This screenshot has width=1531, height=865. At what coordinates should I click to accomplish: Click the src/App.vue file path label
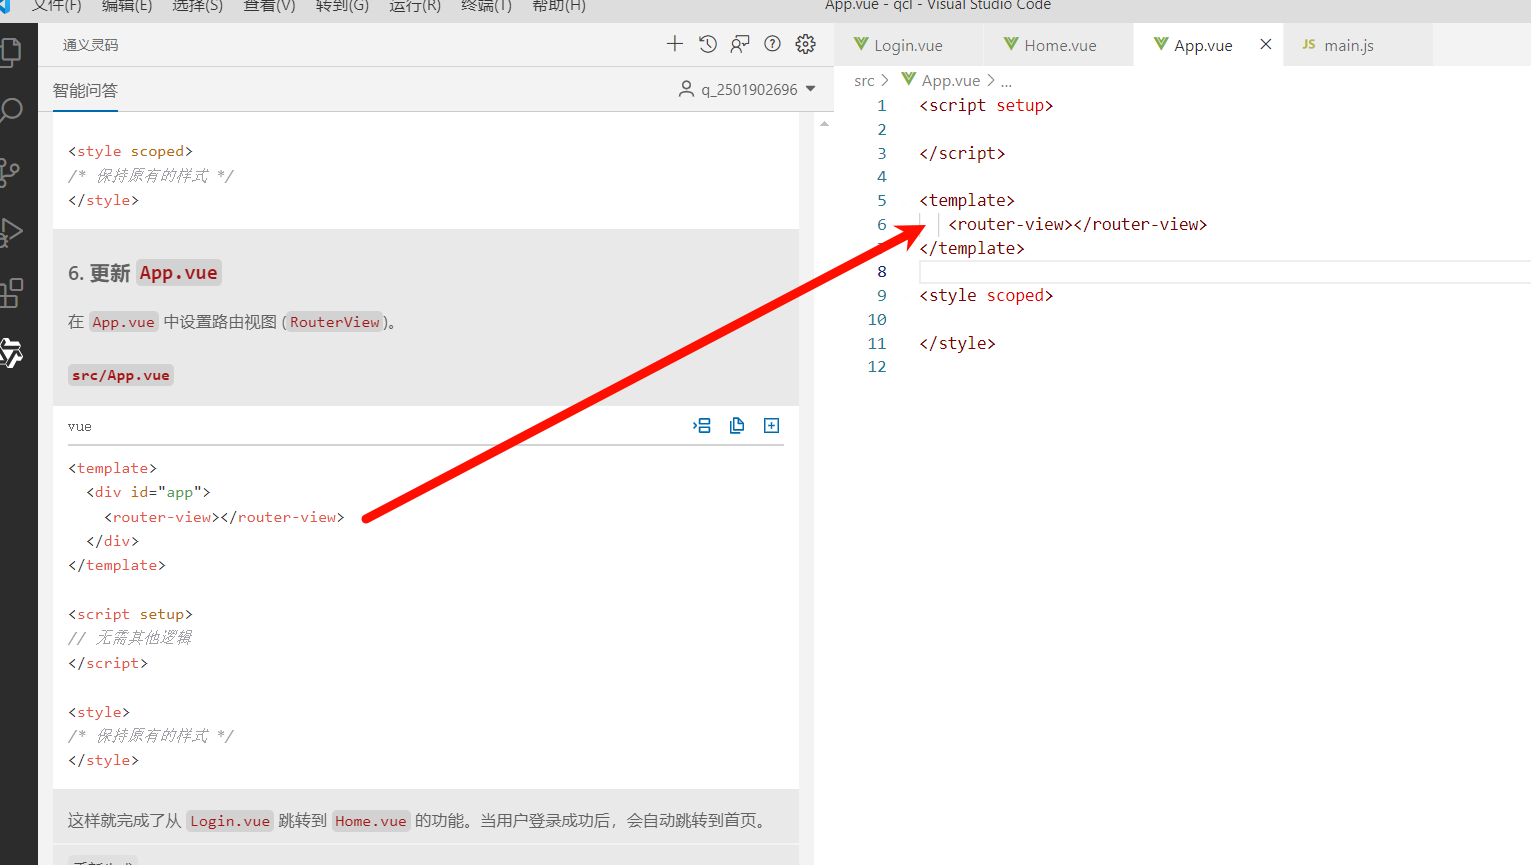tap(121, 375)
